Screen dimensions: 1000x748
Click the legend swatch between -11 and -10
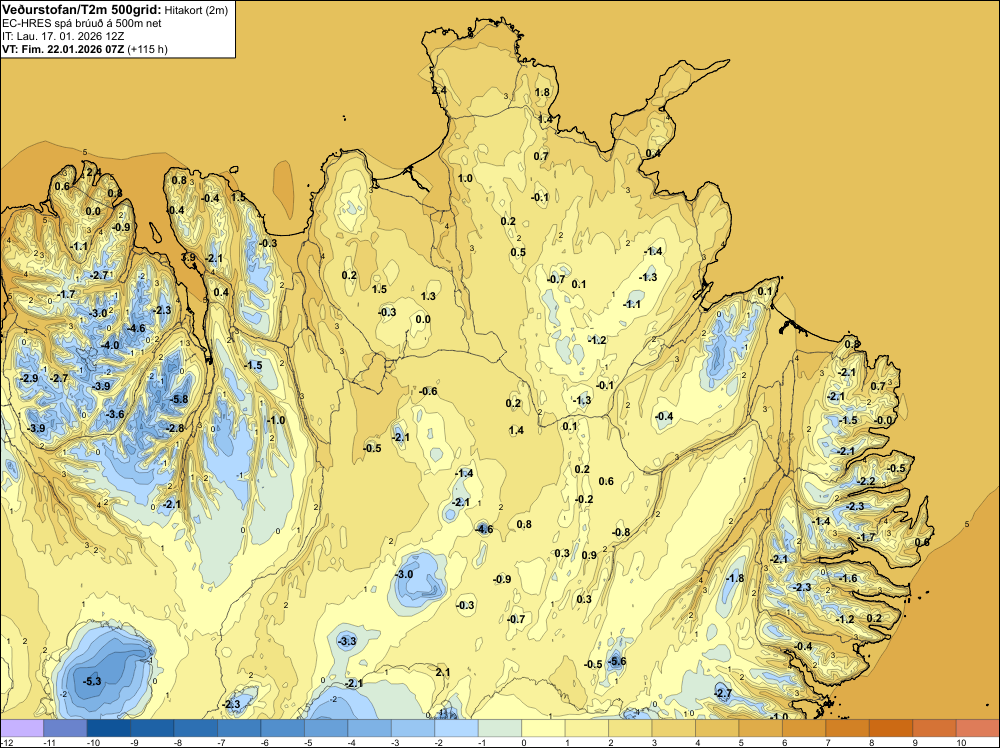coord(65,728)
